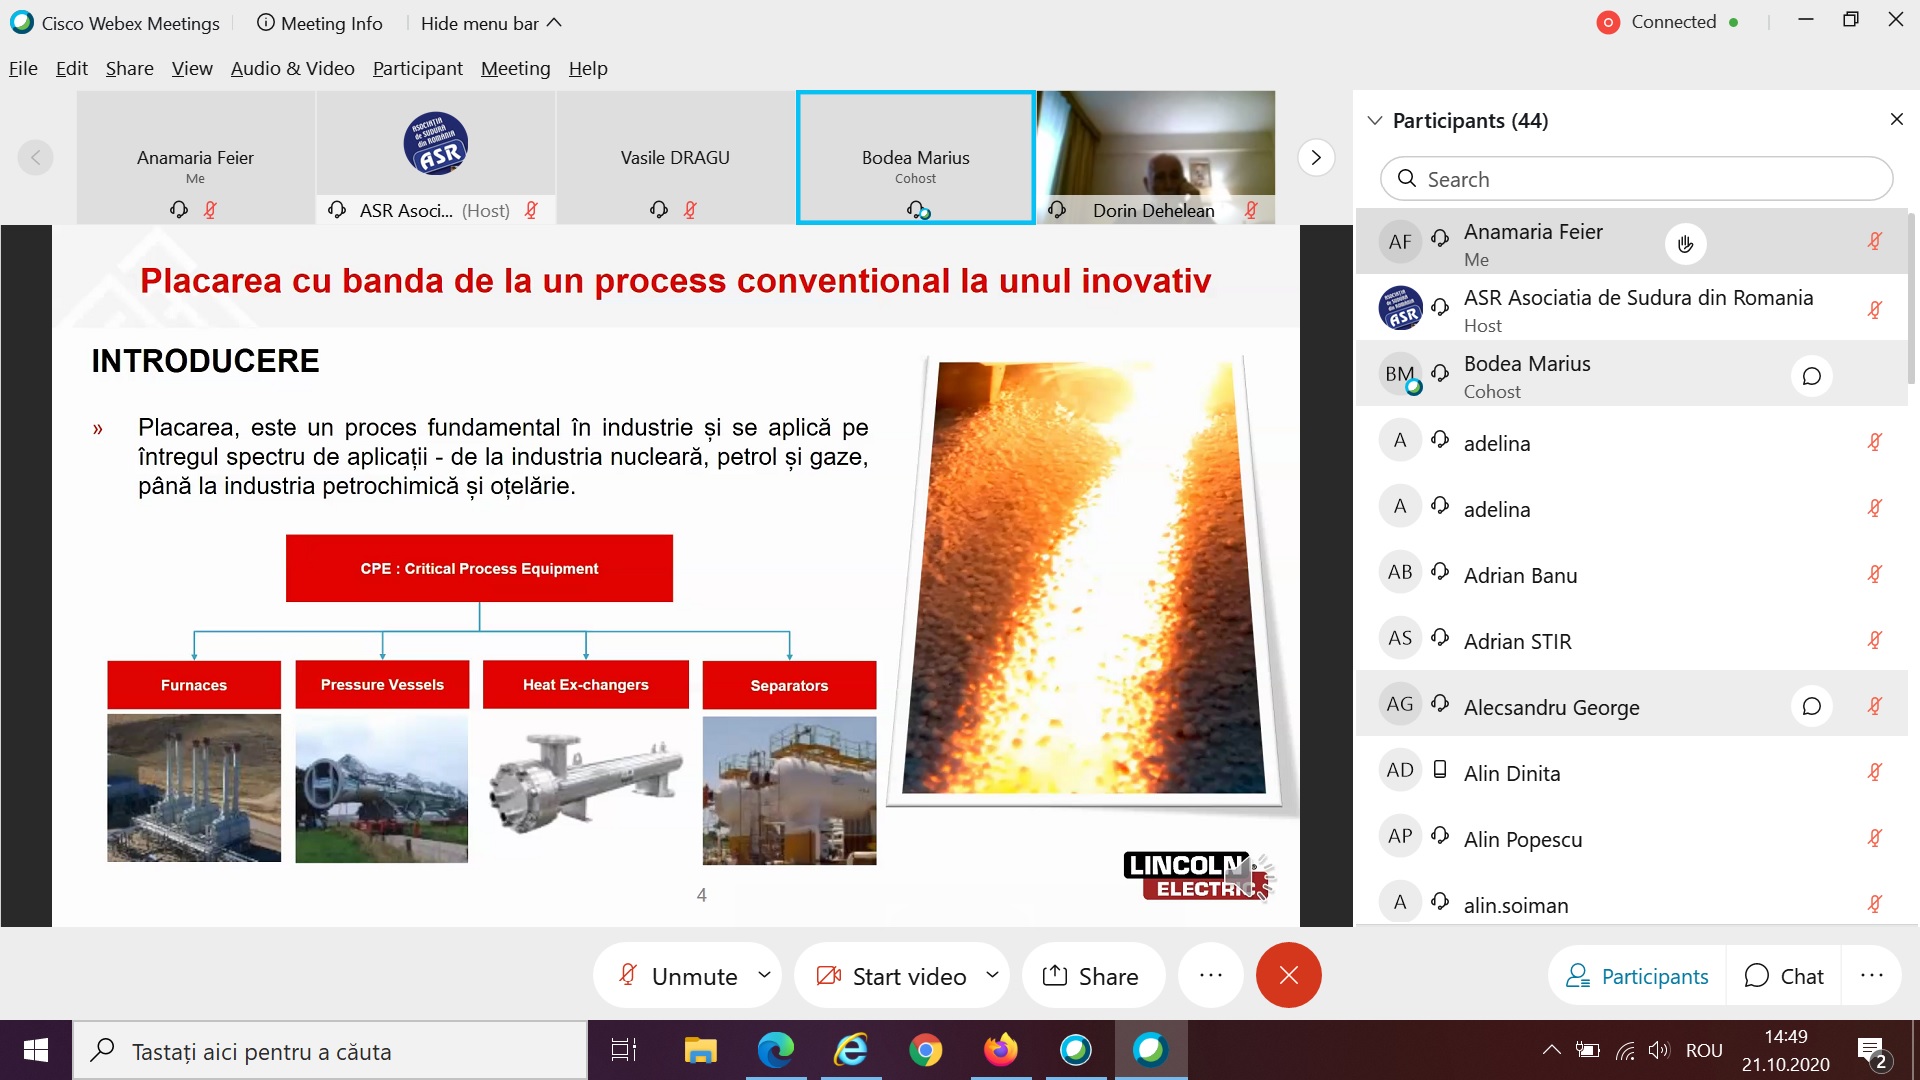Open the Participant menu
The image size is (1920, 1080).
click(x=417, y=68)
